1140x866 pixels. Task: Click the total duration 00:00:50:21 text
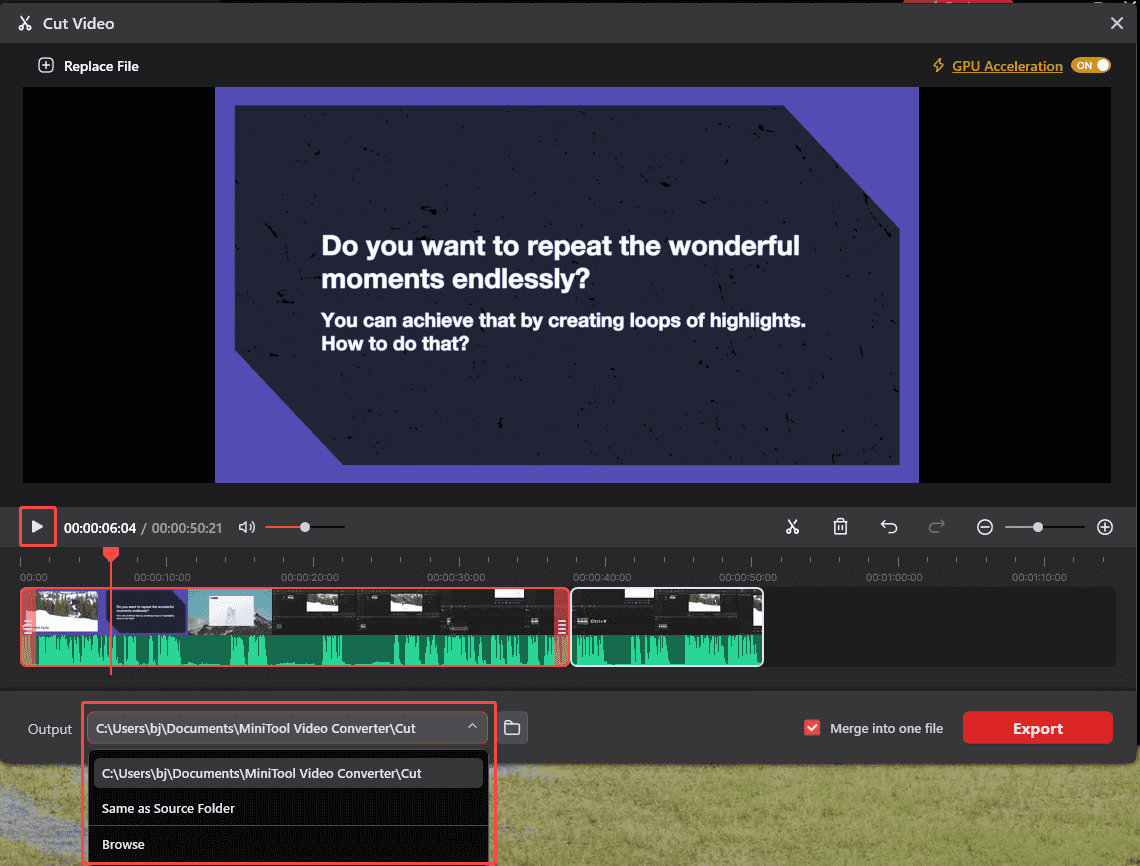(x=187, y=528)
